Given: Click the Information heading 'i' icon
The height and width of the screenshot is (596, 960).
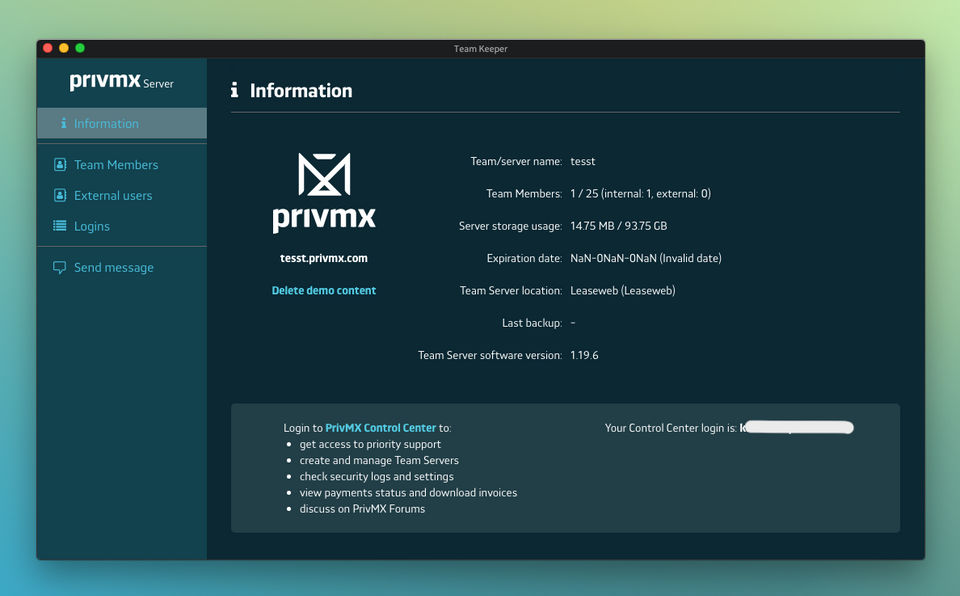Looking at the screenshot, I should click(x=234, y=90).
